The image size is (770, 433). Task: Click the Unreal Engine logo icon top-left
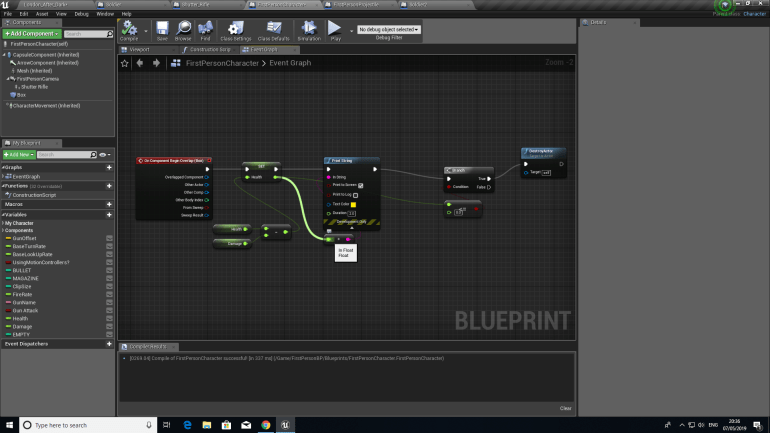(x=5, y=4)
